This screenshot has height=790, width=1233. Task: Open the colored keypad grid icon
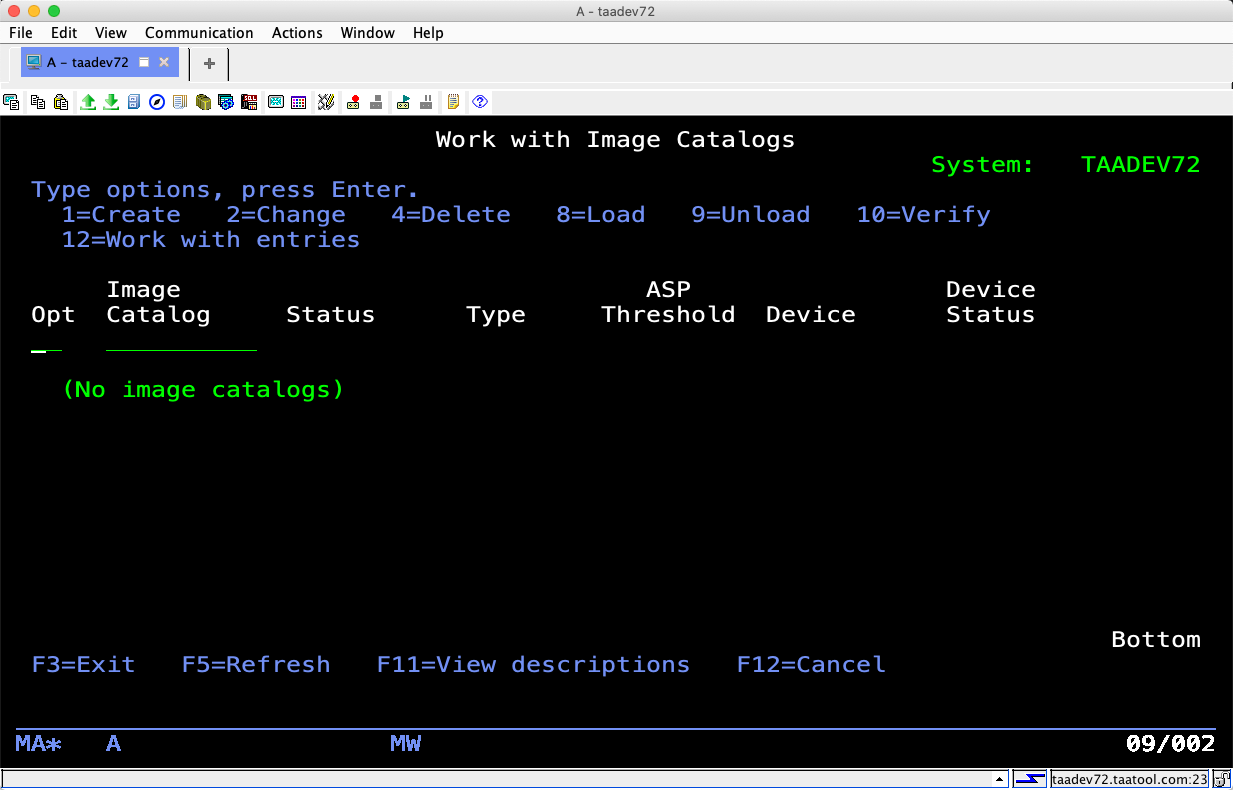coord(298,102)
